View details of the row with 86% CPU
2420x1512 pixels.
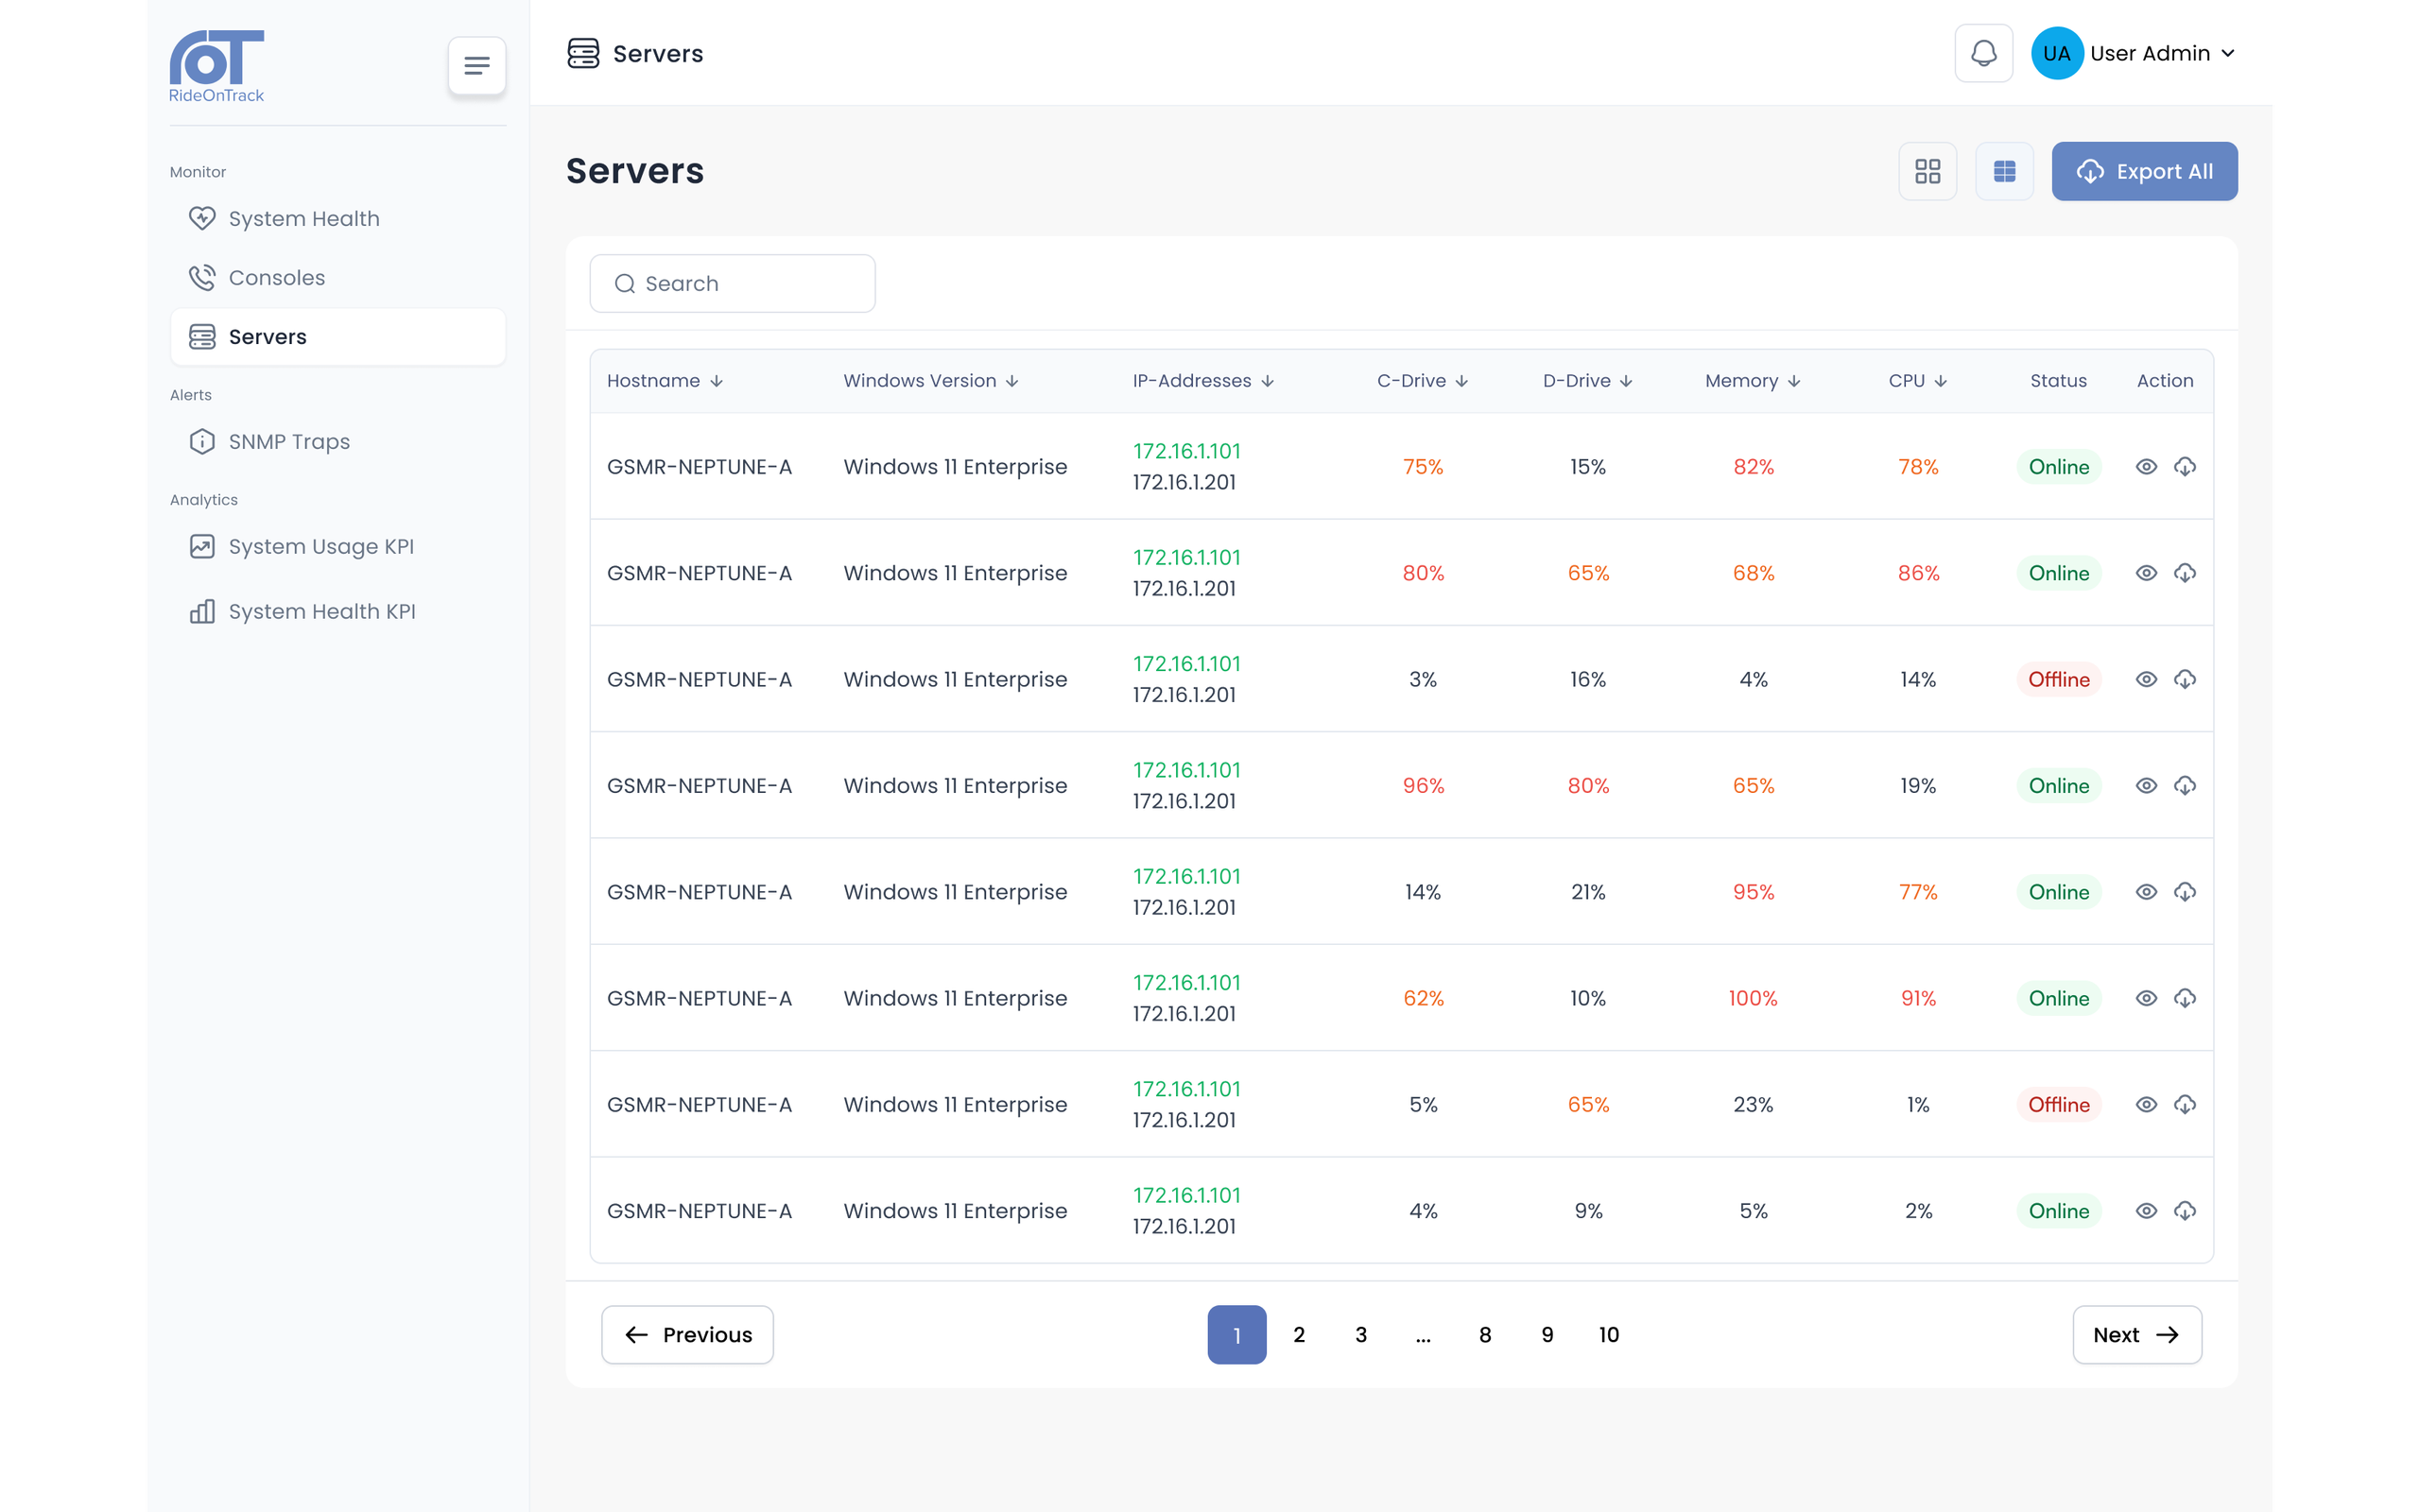click(x=2146, y=573)
